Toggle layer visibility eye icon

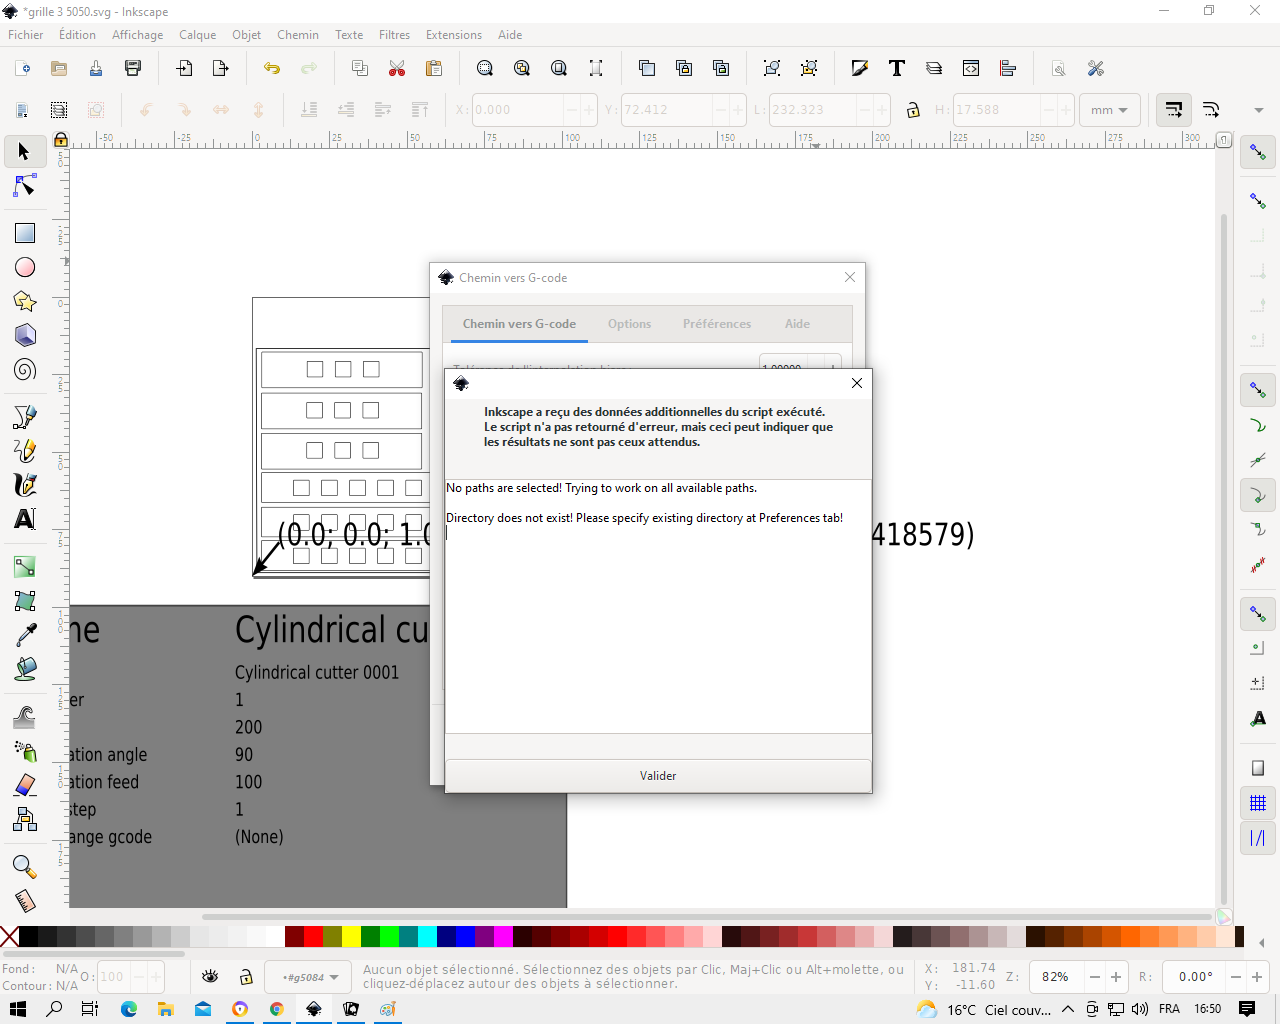coord(210,977)
